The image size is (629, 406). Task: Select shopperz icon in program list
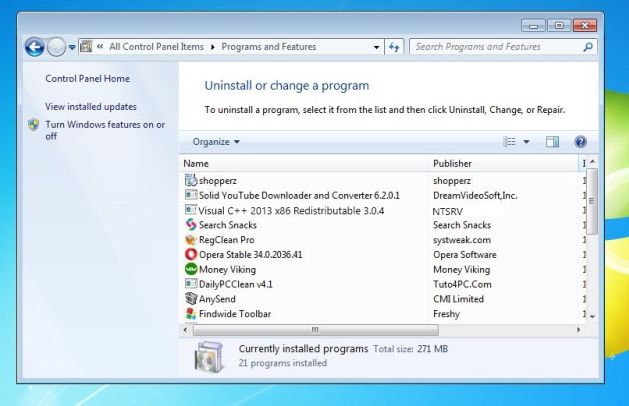tap(191, 180)
